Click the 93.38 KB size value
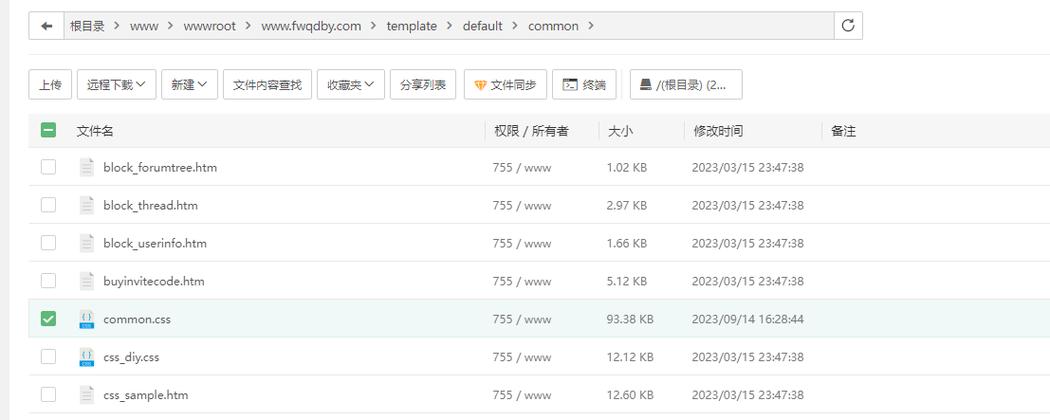The image size is (1050, 420). 629,319
